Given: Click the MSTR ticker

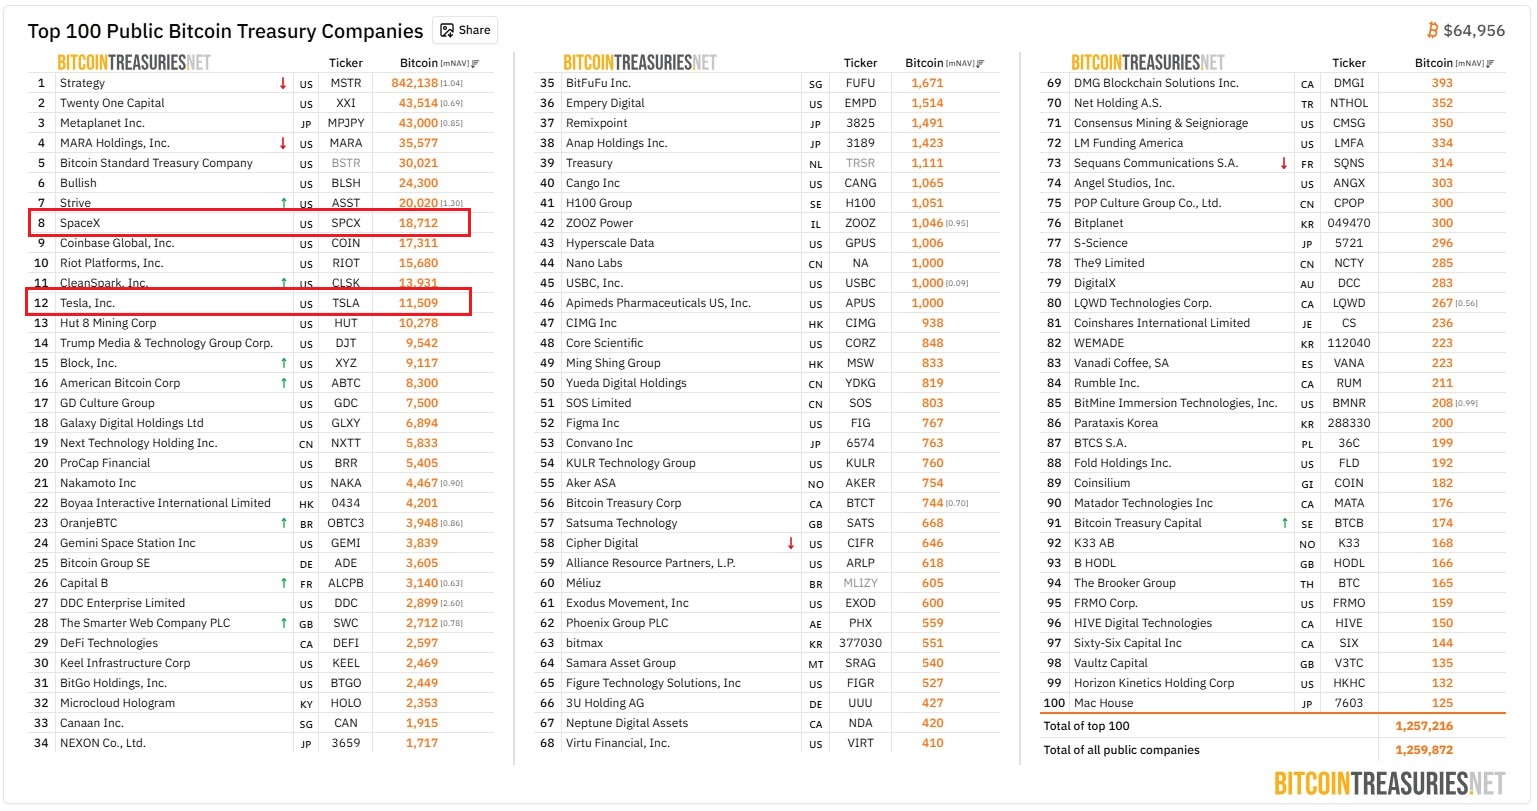Looking at the screenshot, I should point(346,83).
